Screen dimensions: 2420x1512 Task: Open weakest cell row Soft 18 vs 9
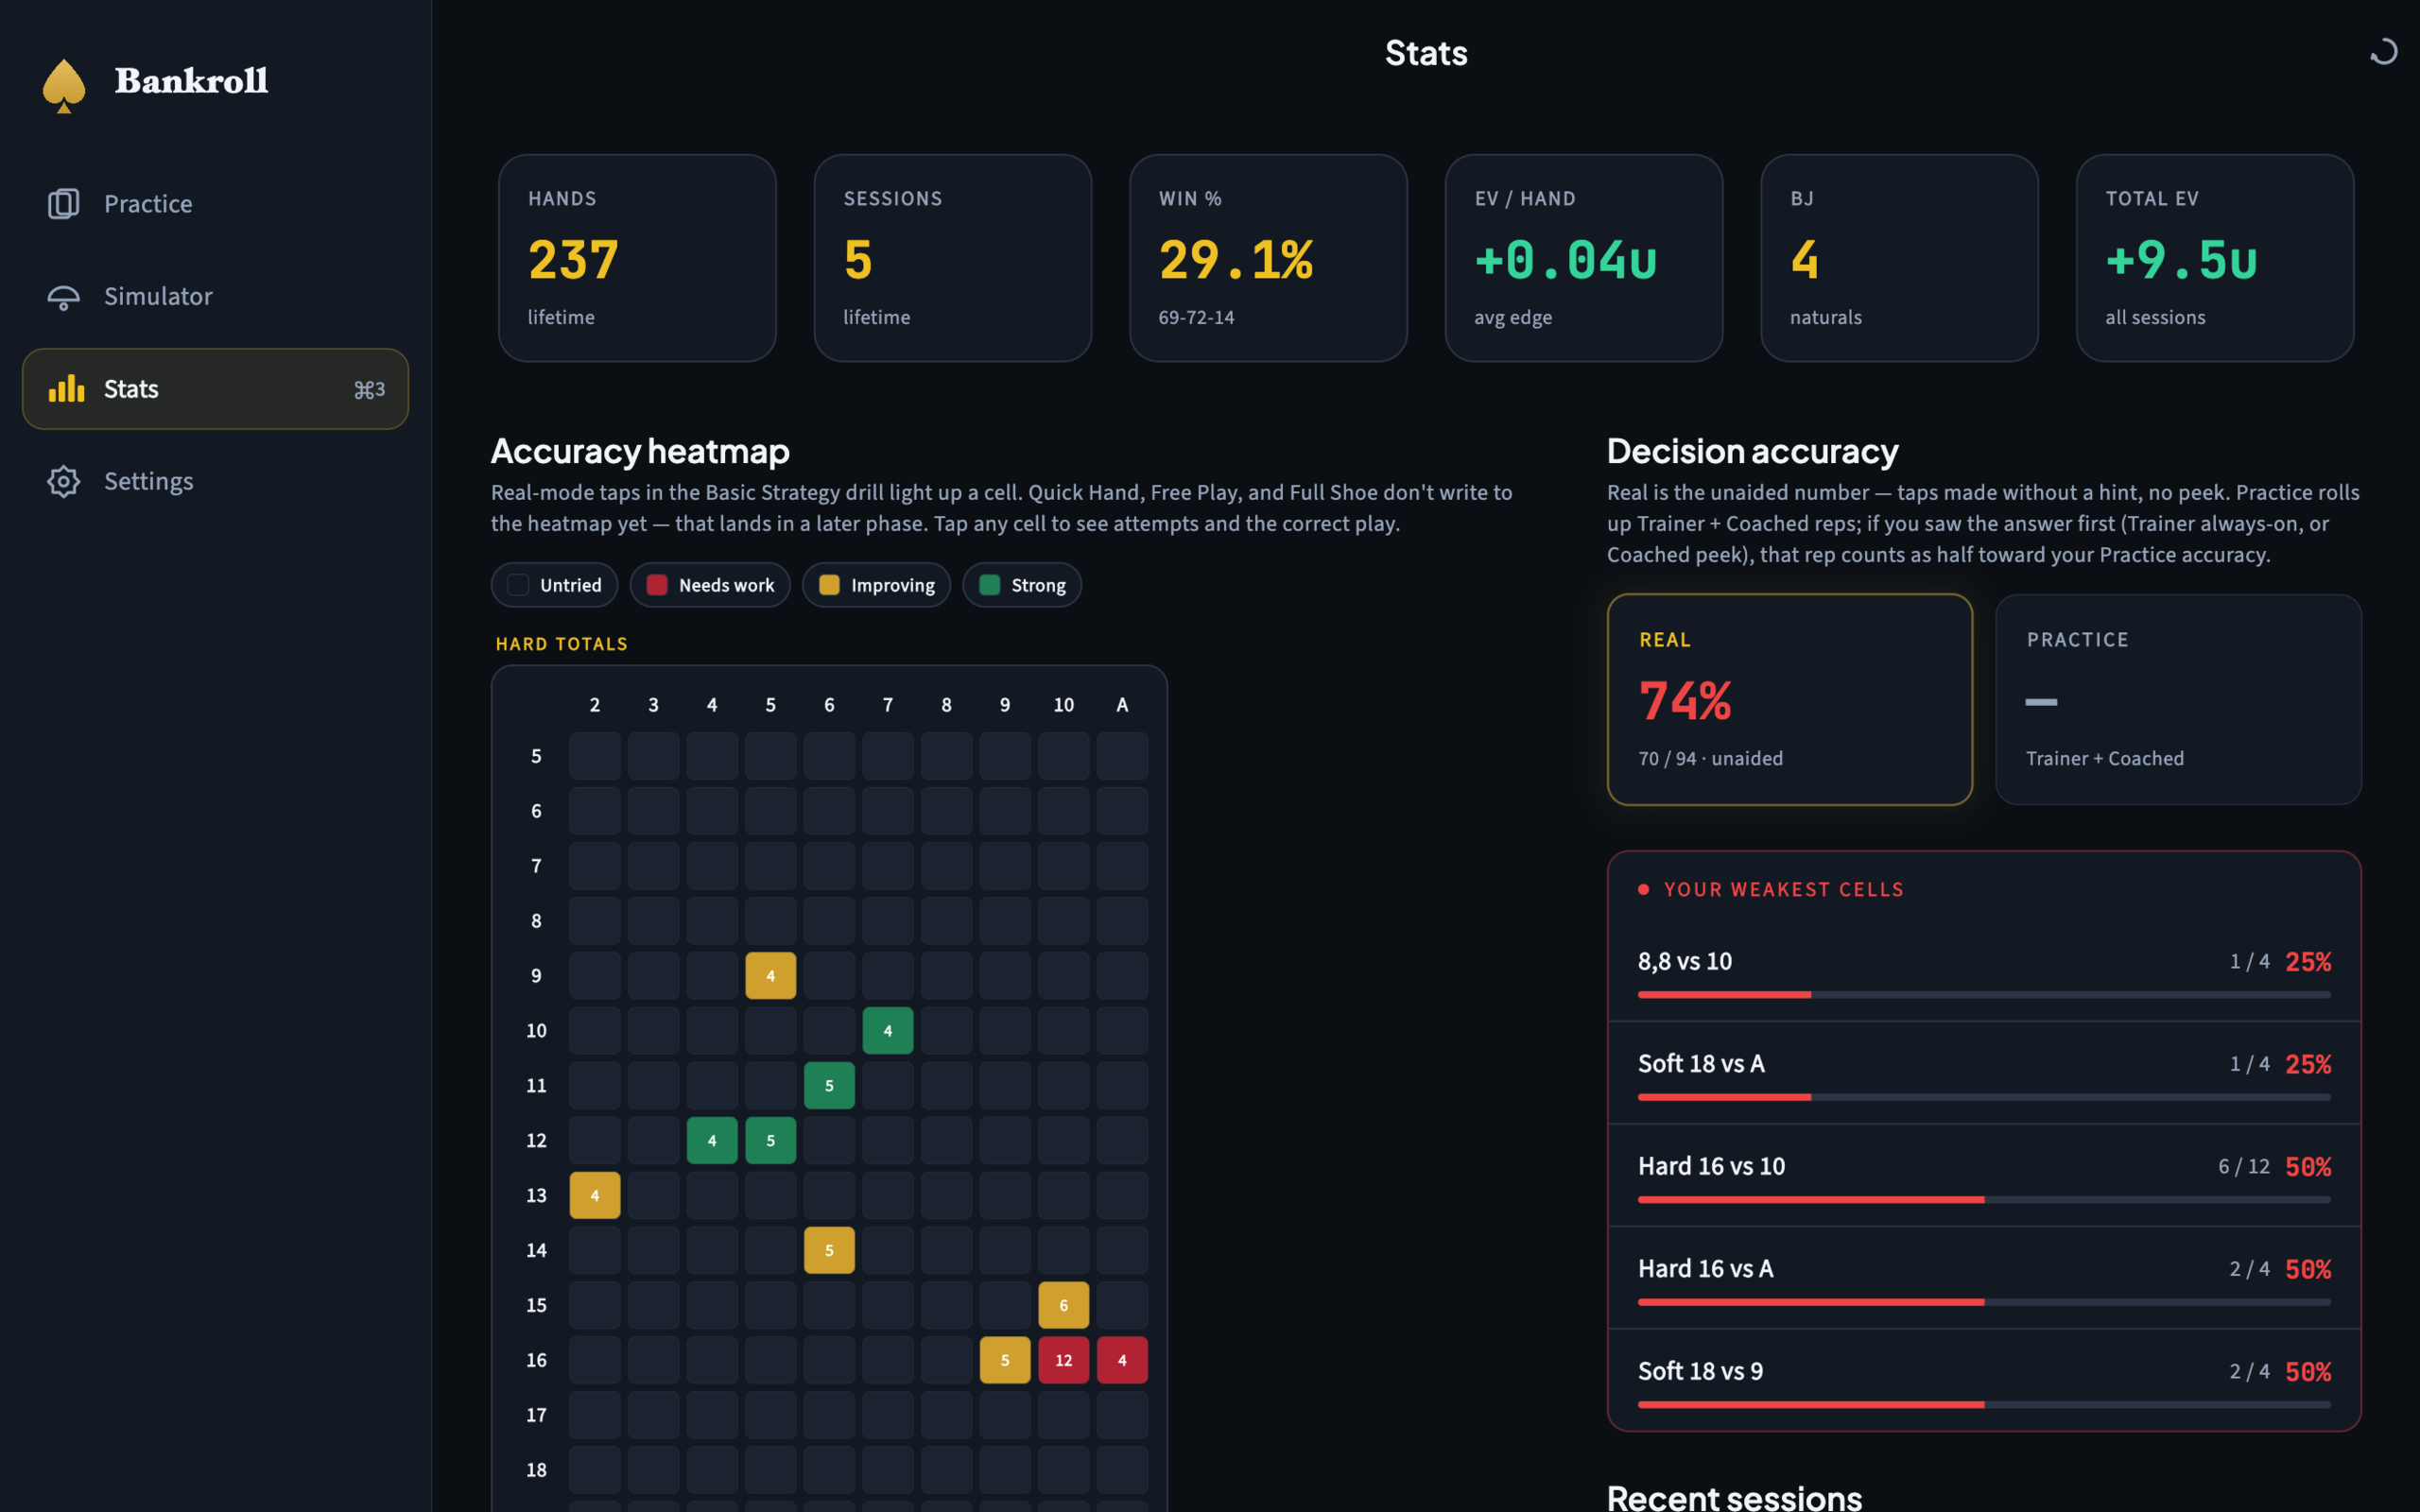coord(1984,1381)
